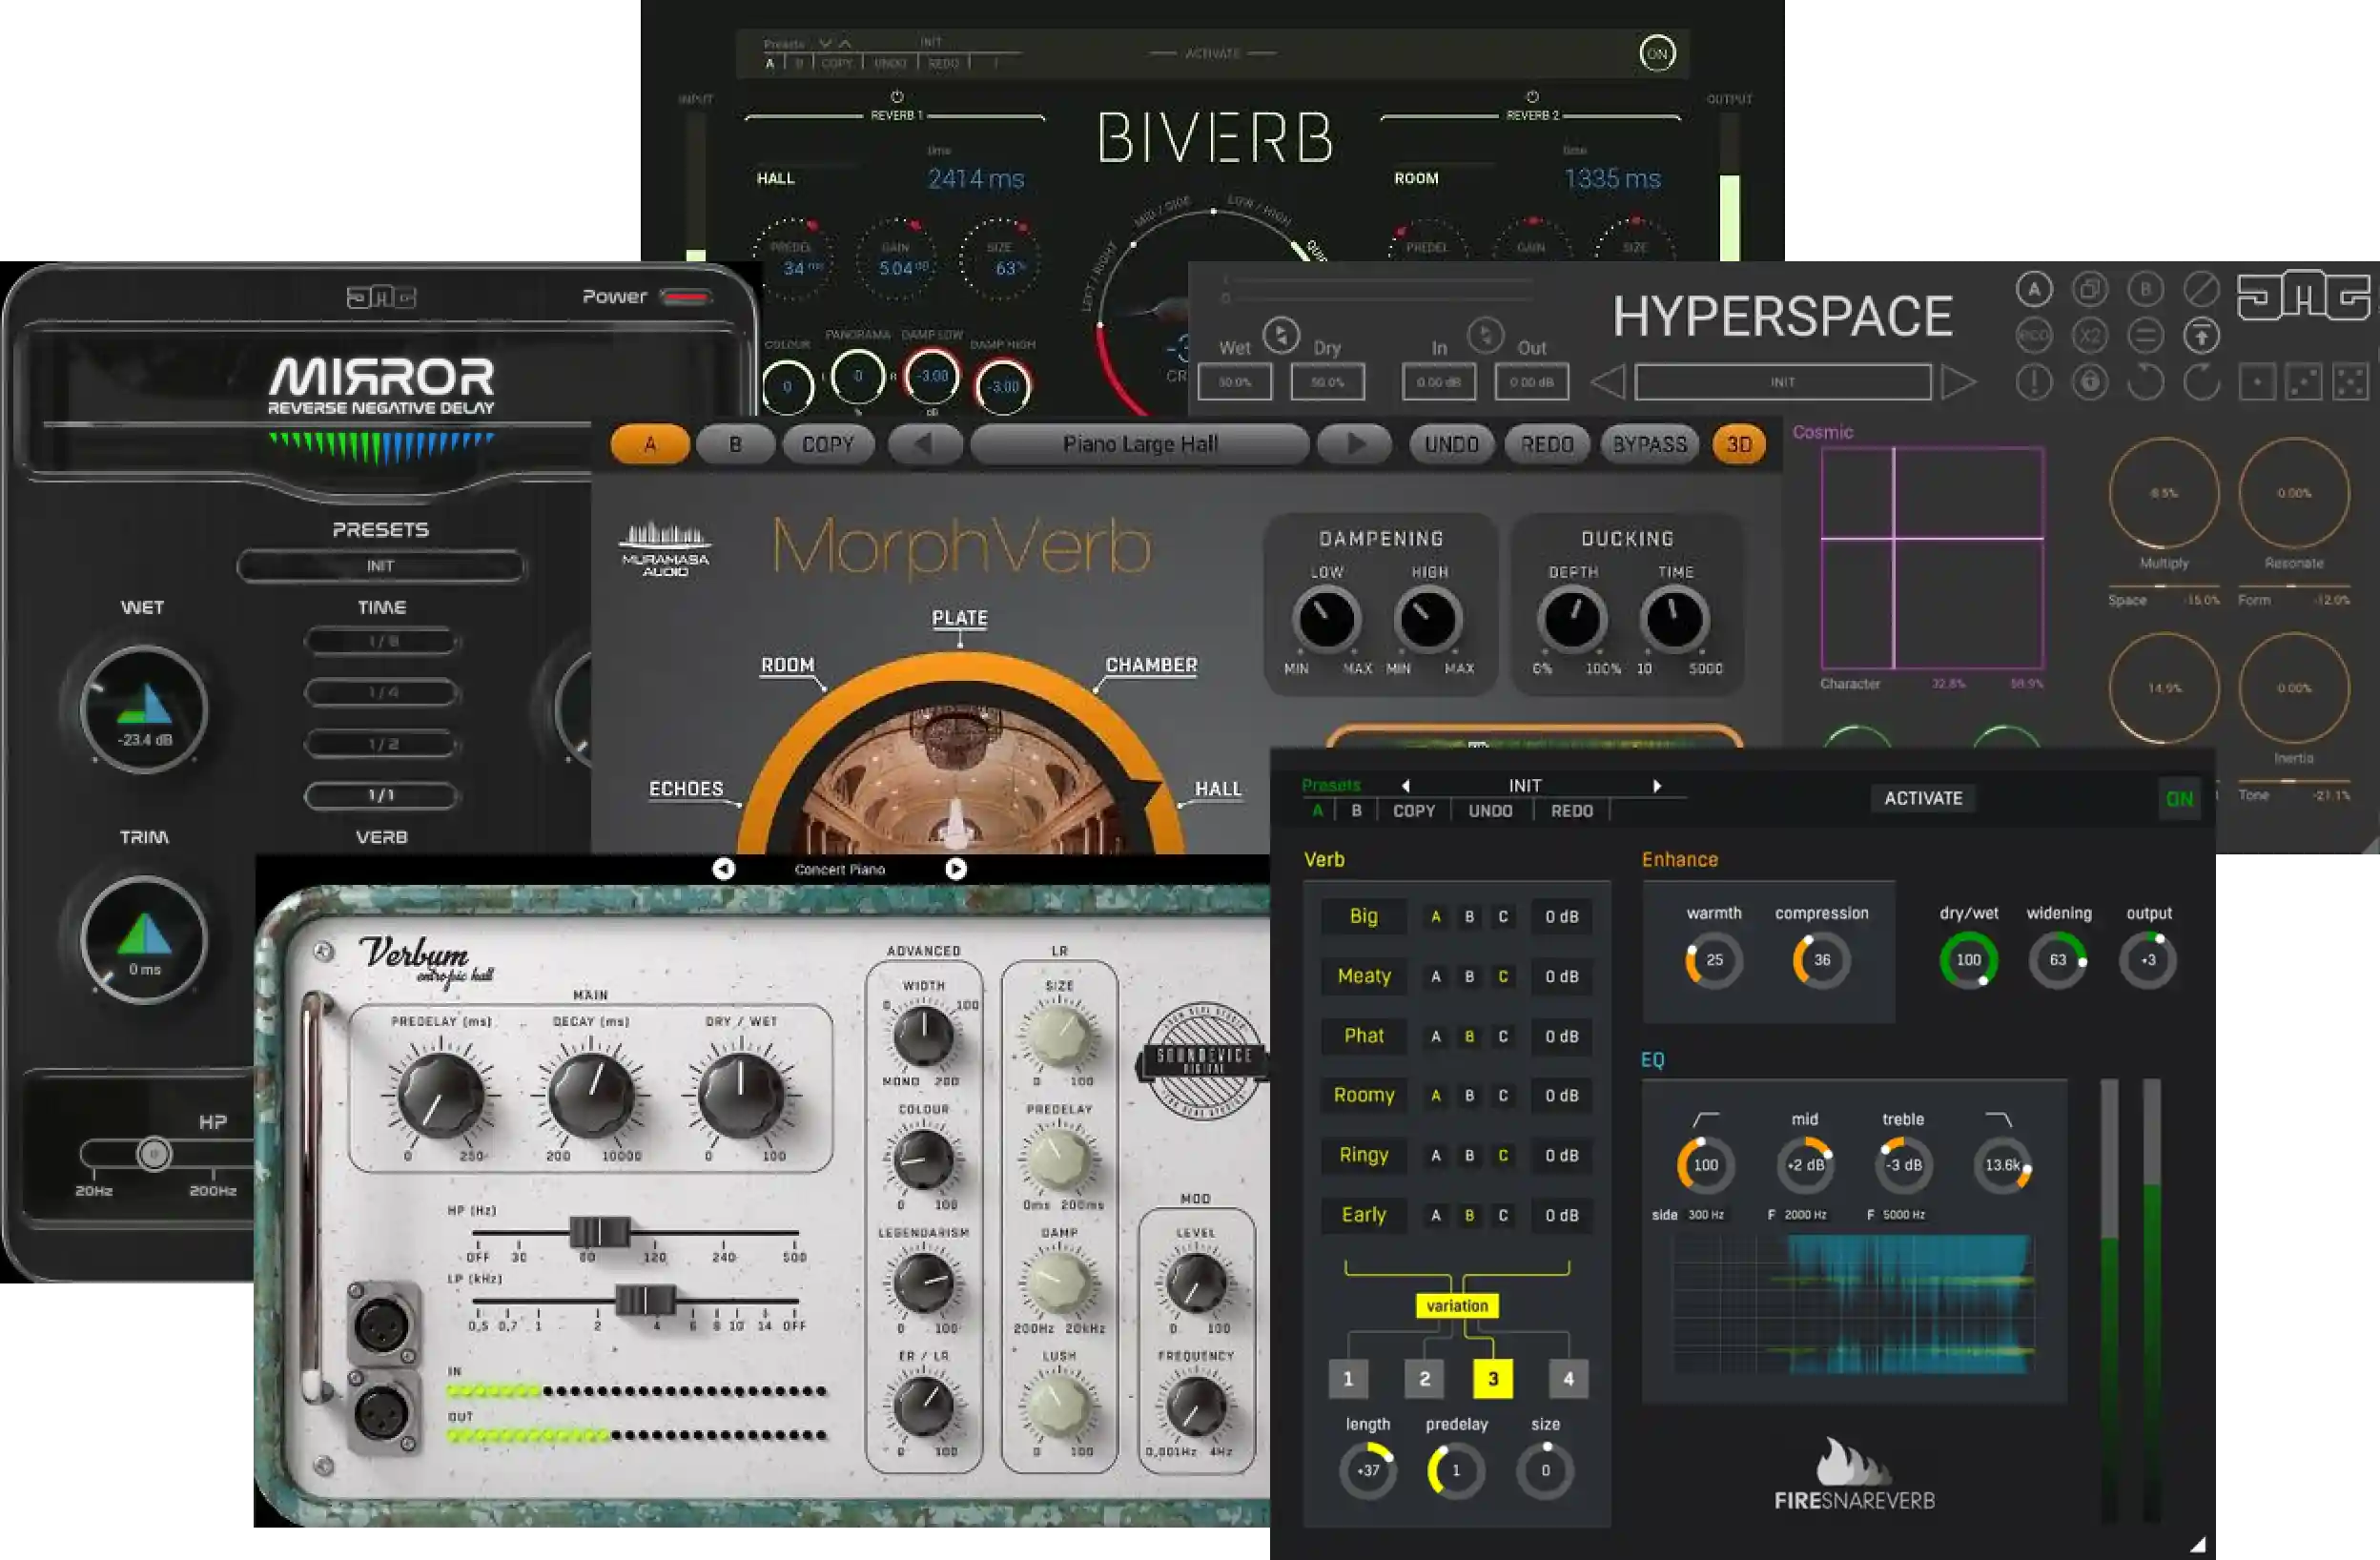Click the ECO mode icon in Hyperspace
This screenshot has width=2380, height=1560.
pos(2034,336)
